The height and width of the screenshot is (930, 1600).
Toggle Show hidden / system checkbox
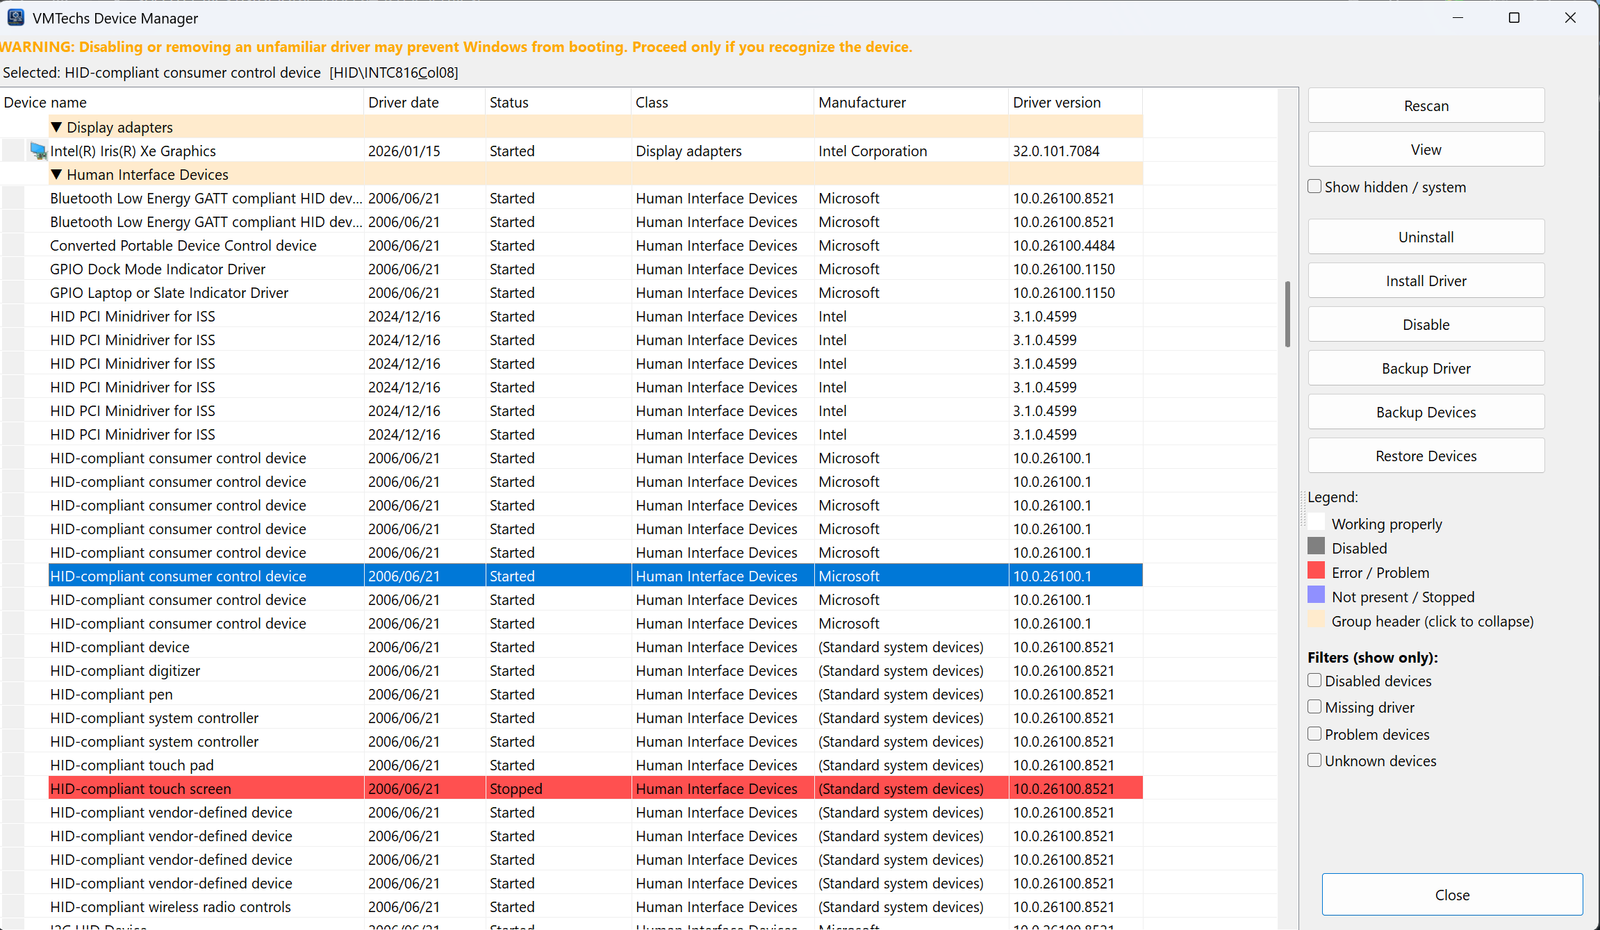[1315, 186]
